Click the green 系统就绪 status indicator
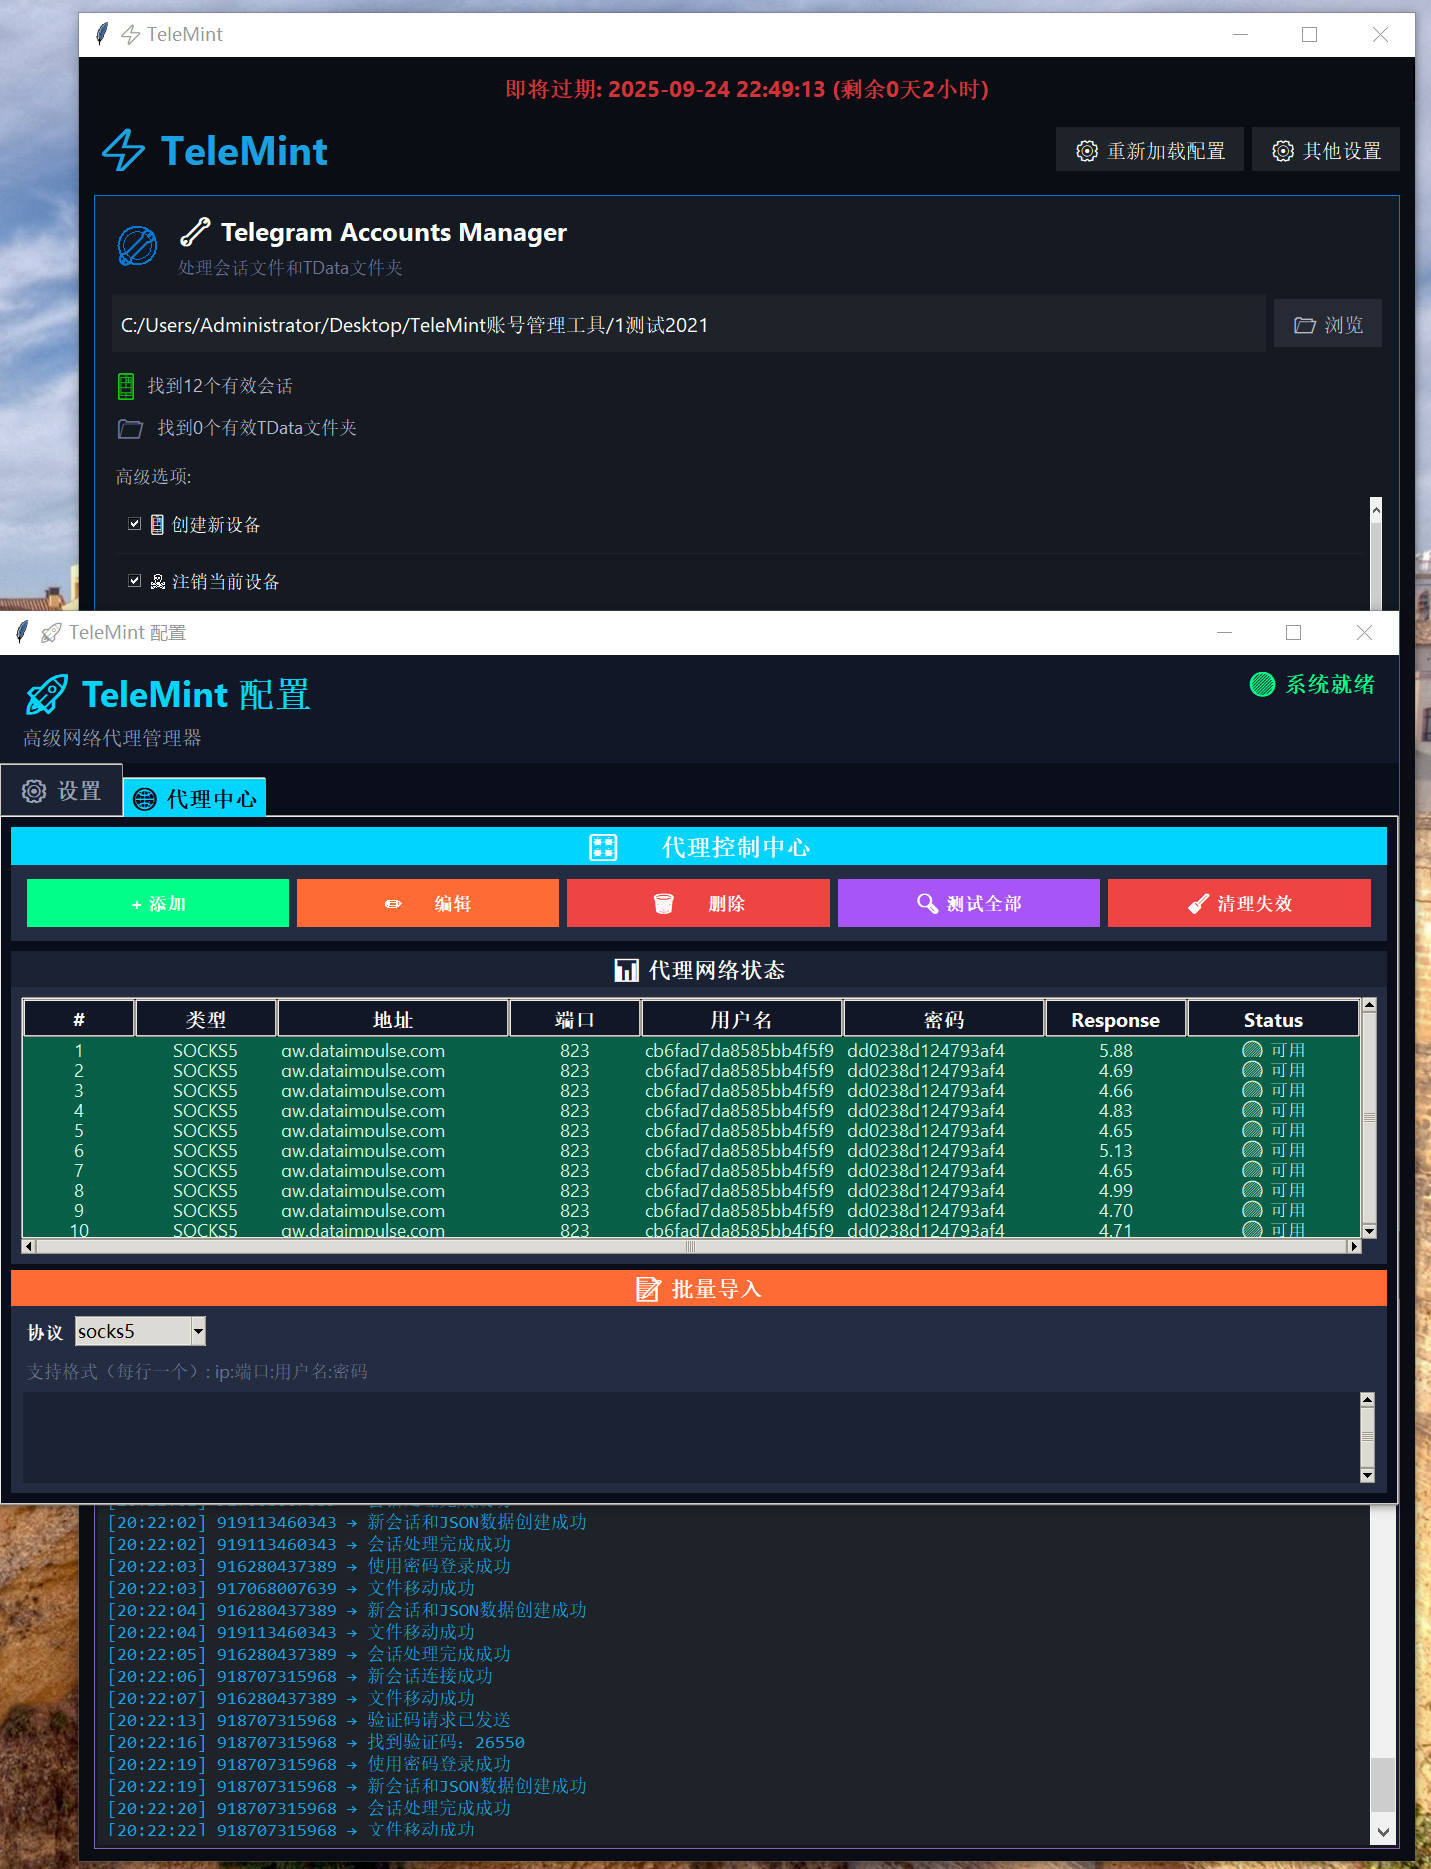The height and width of the screenshot is (1869, 1431). coord(1262,684)
